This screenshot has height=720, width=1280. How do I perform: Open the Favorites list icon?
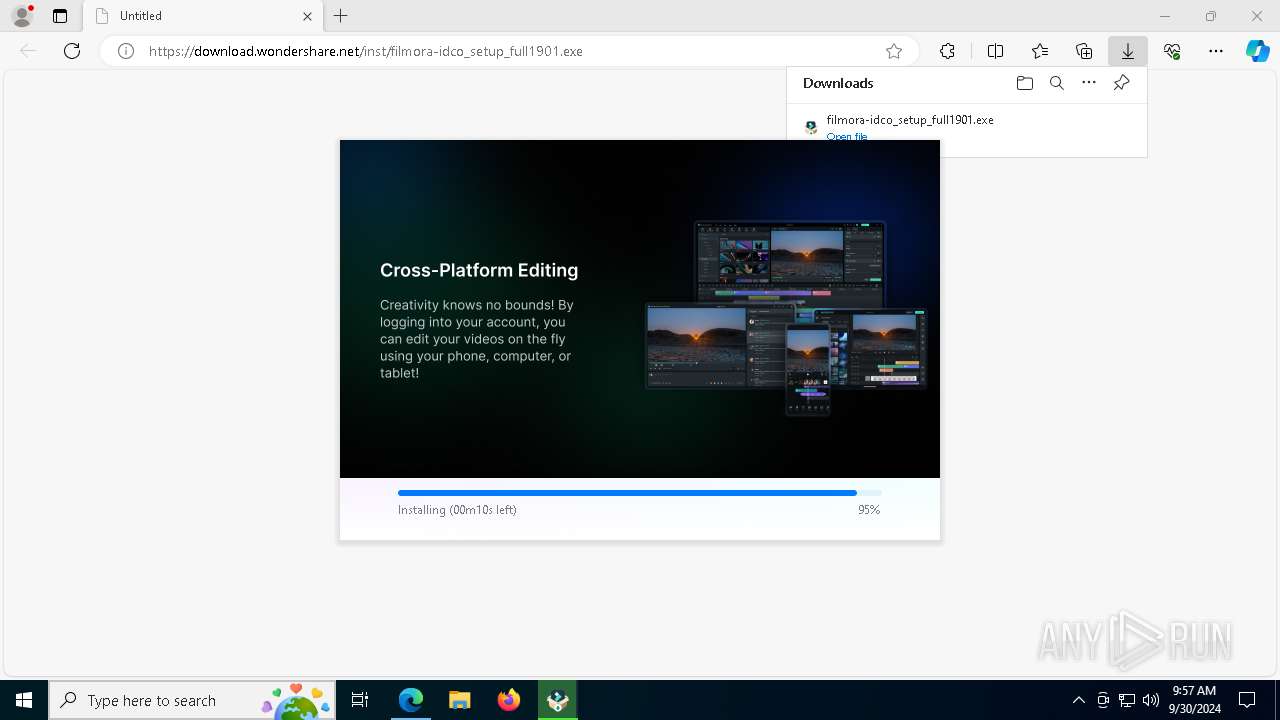coord(1040,51)
